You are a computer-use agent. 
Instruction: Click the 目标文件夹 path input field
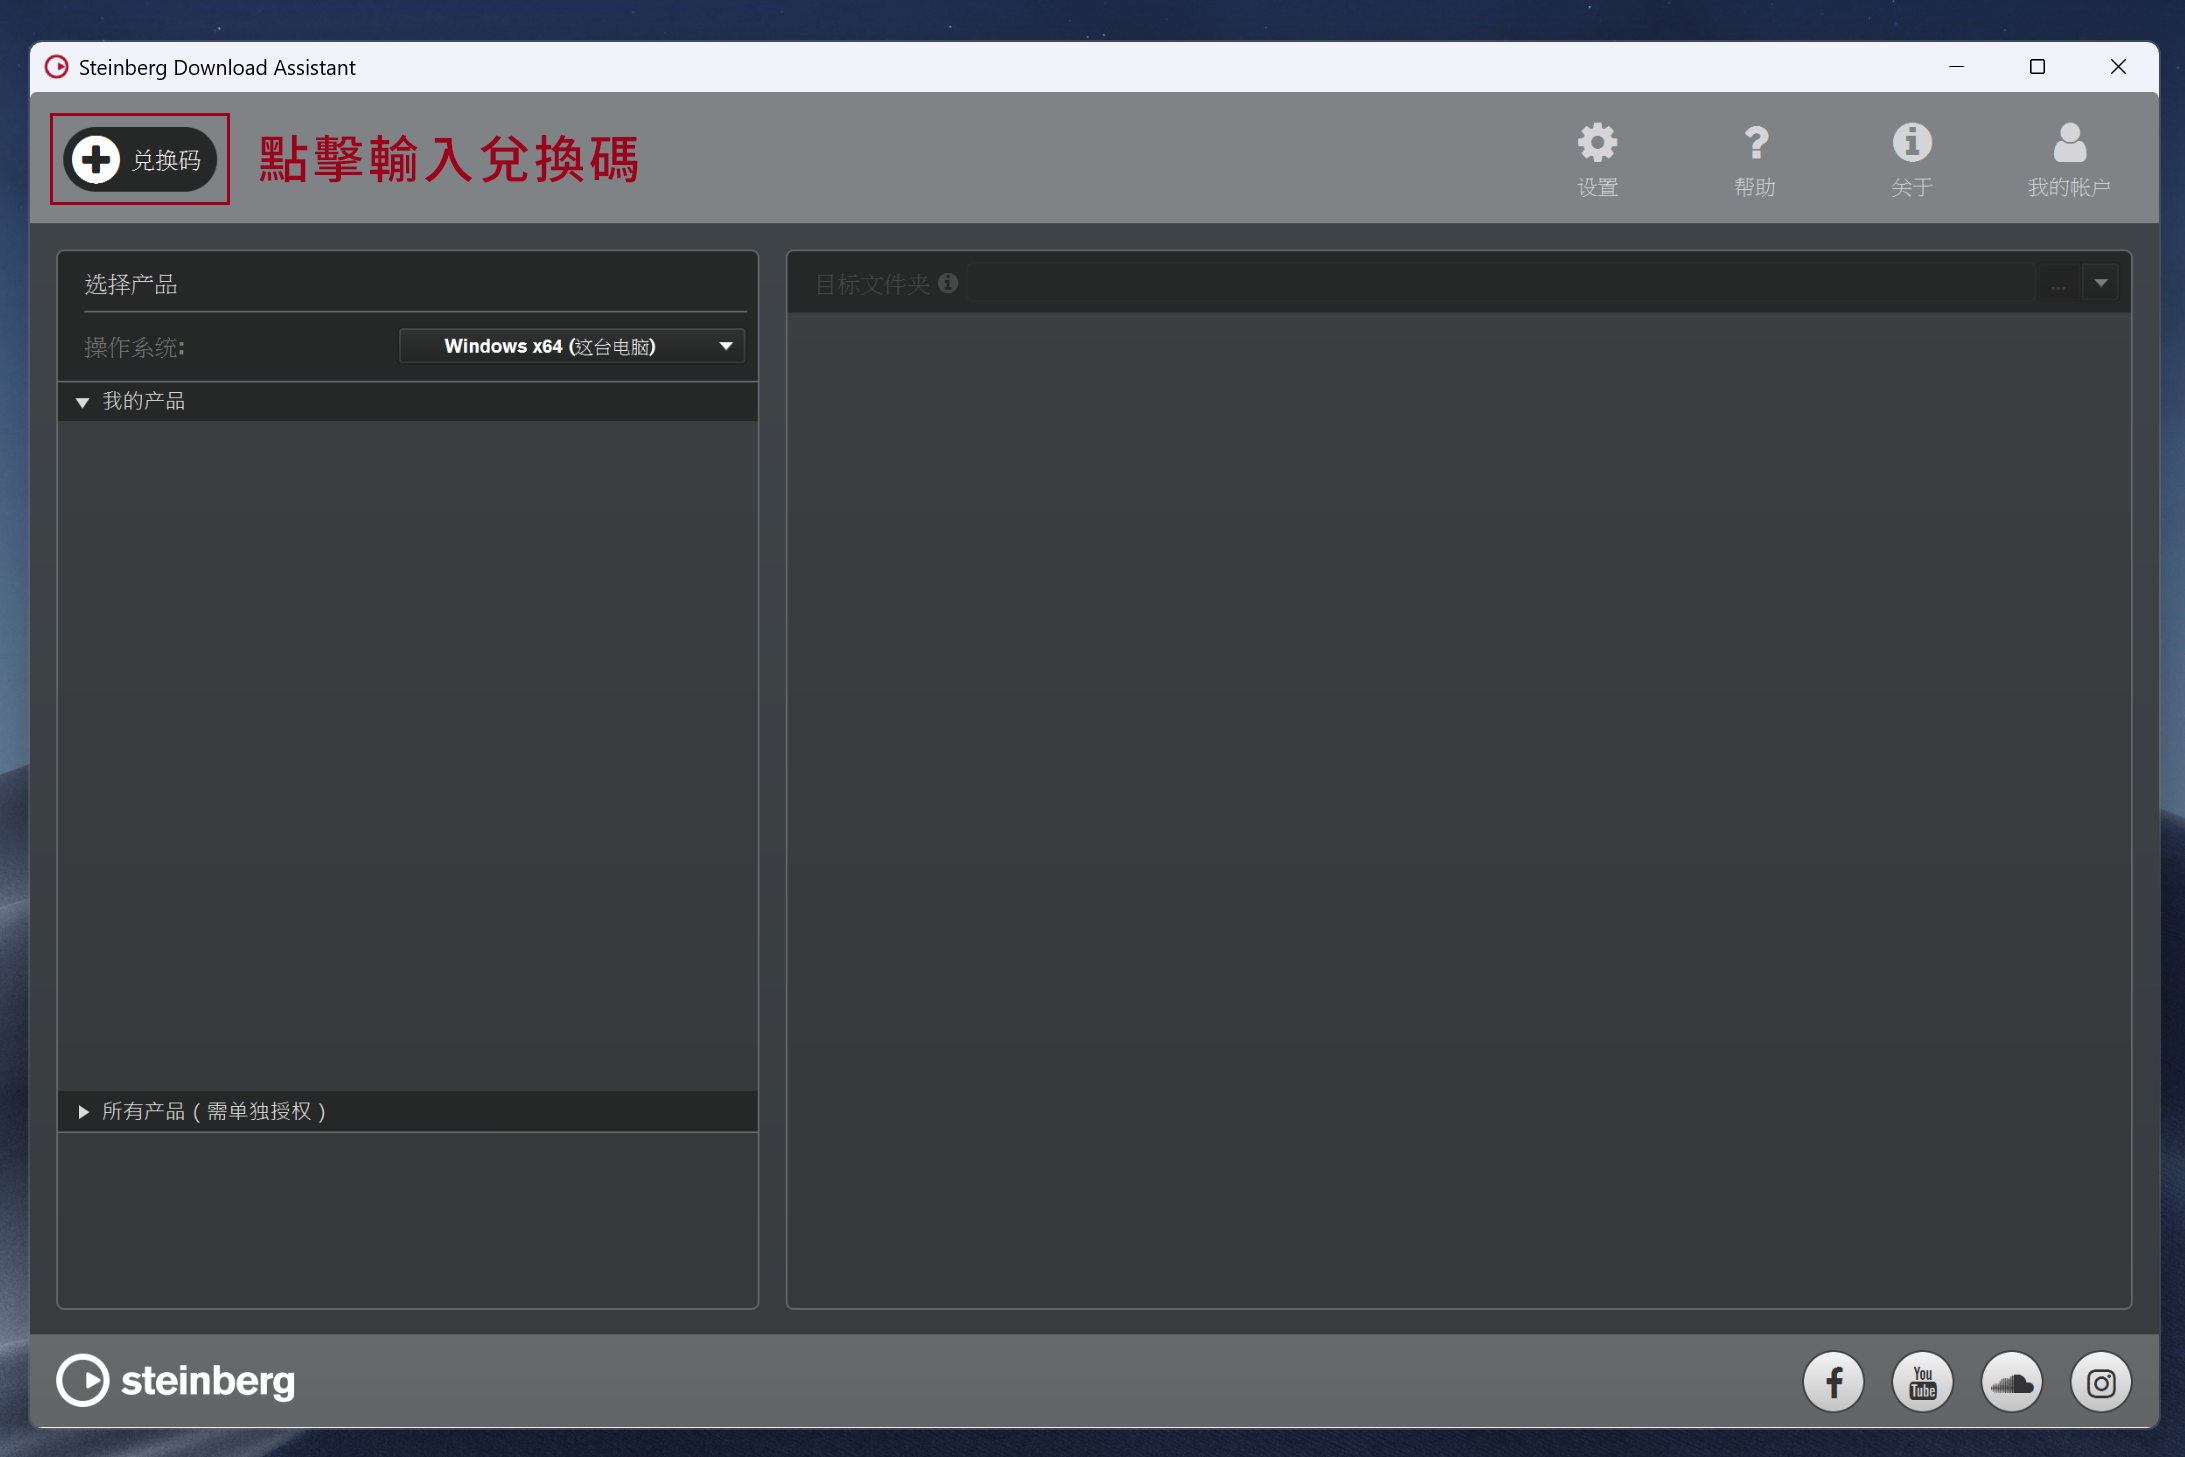[1500, 283]
